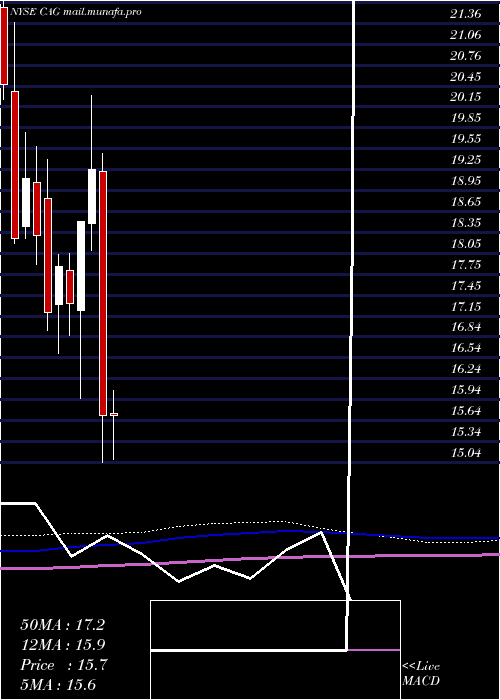The image size is (500, 700).
Task: Select the 17.75 price axis label
Action: [466, 265]
